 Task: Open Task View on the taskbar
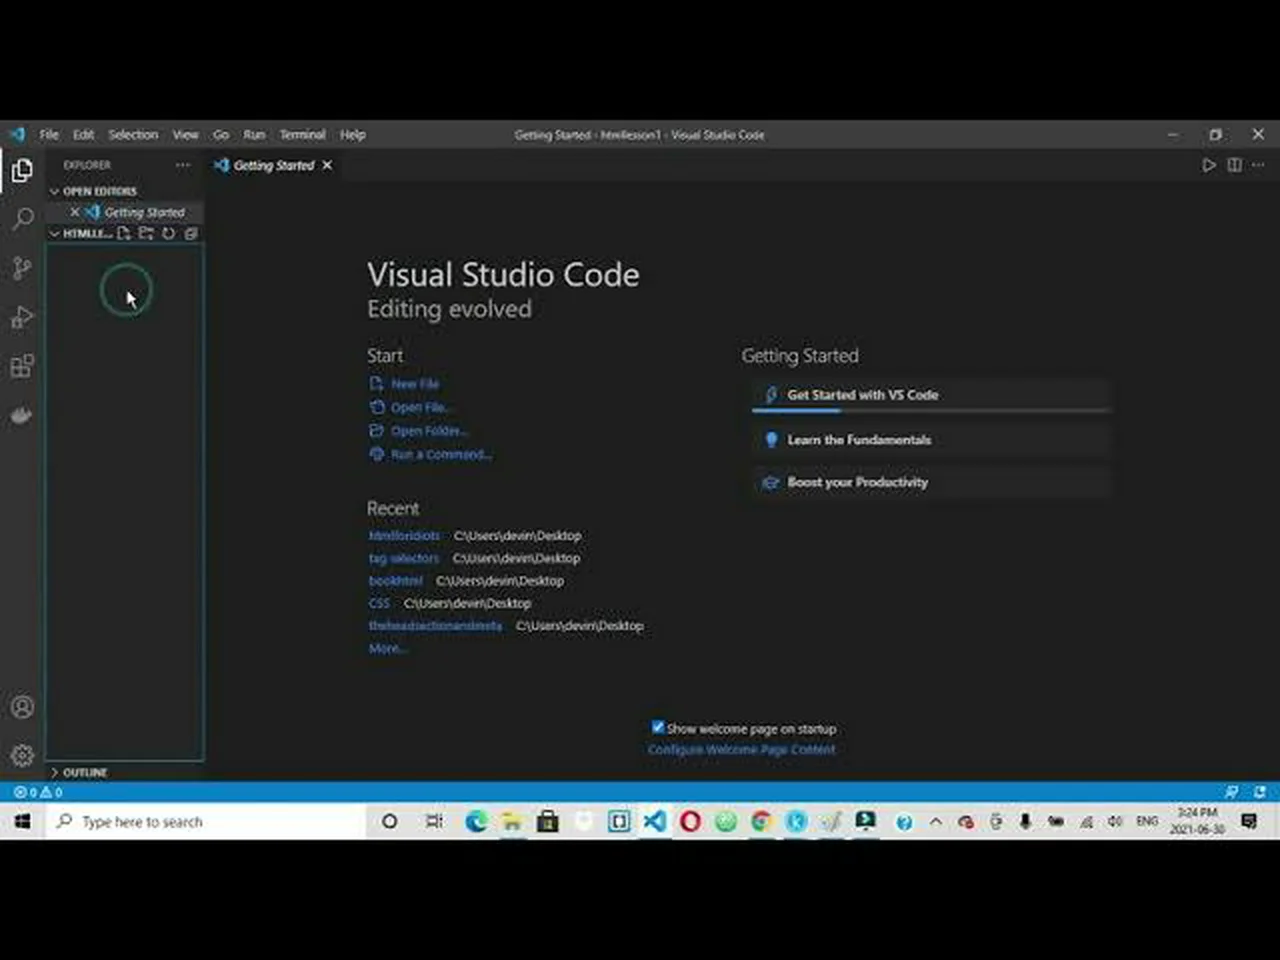click(x=434, y=821)
